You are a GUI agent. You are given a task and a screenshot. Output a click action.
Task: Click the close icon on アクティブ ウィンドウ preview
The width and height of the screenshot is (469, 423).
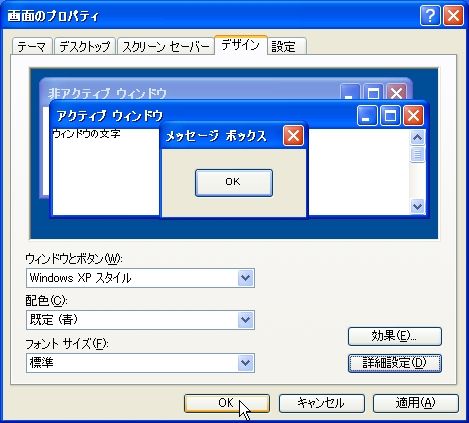(413, 116)
